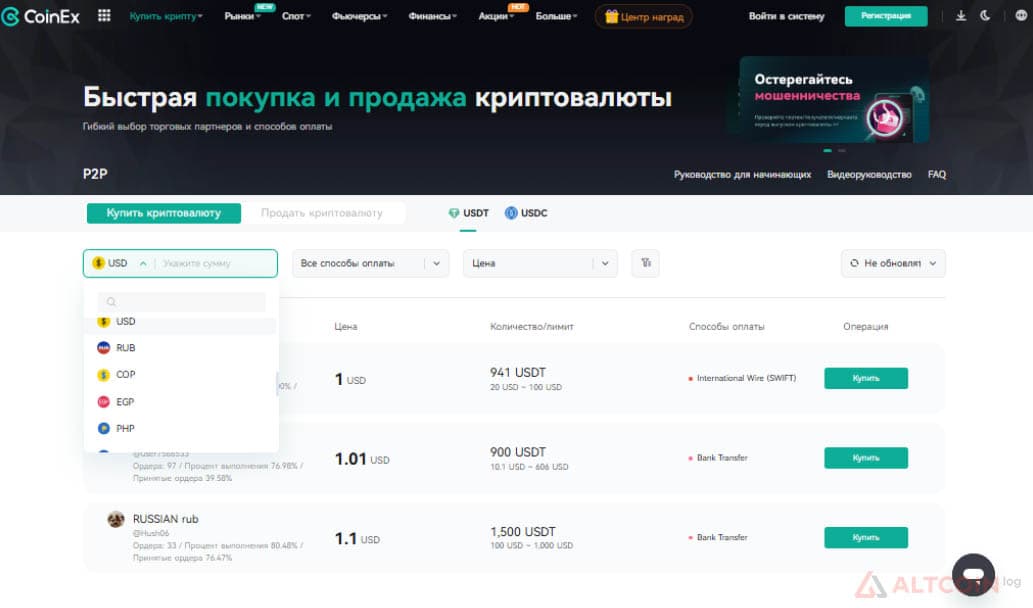Open the Спот menu
The width and height of the screenshot is (1033, 608).
[296, 16]
